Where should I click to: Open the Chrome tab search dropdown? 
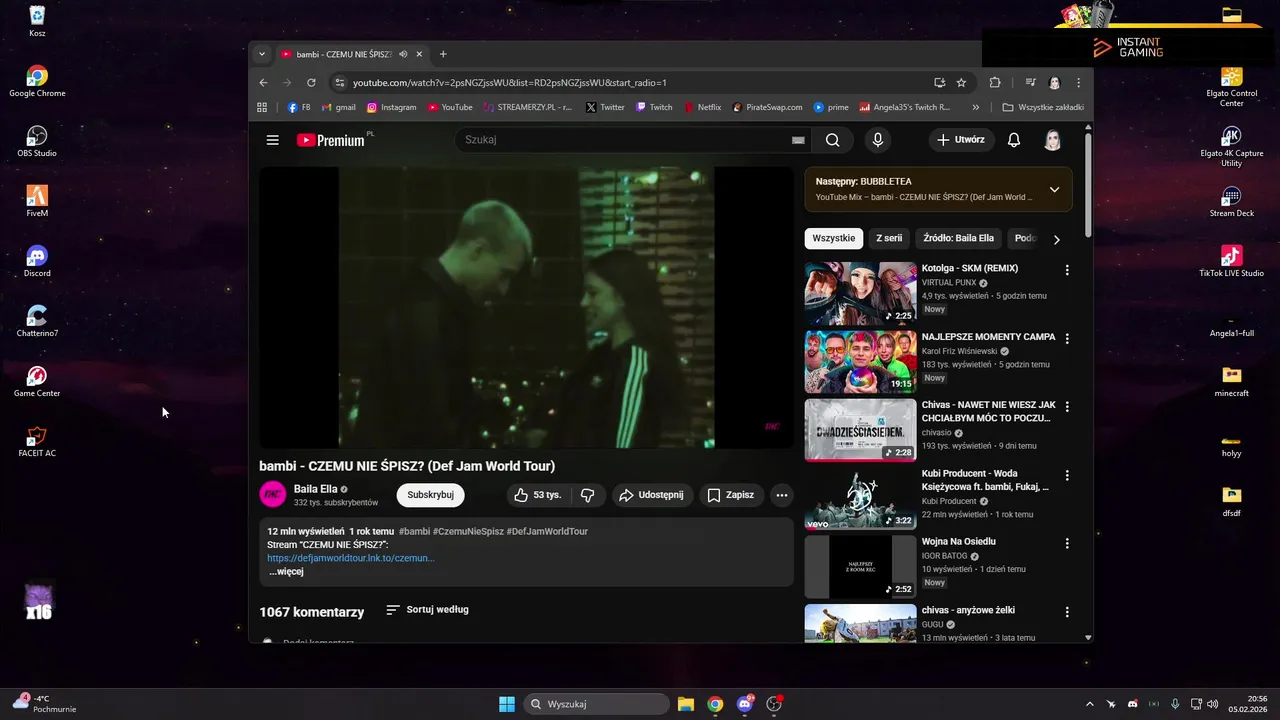pos(262,54)
